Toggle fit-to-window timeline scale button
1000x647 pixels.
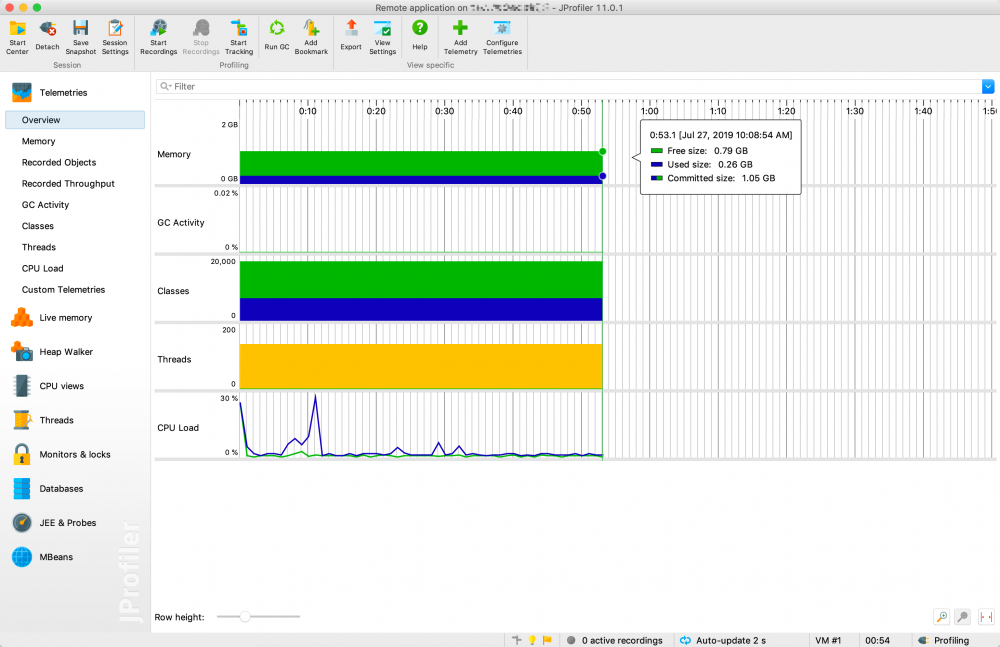click(986, 617)
